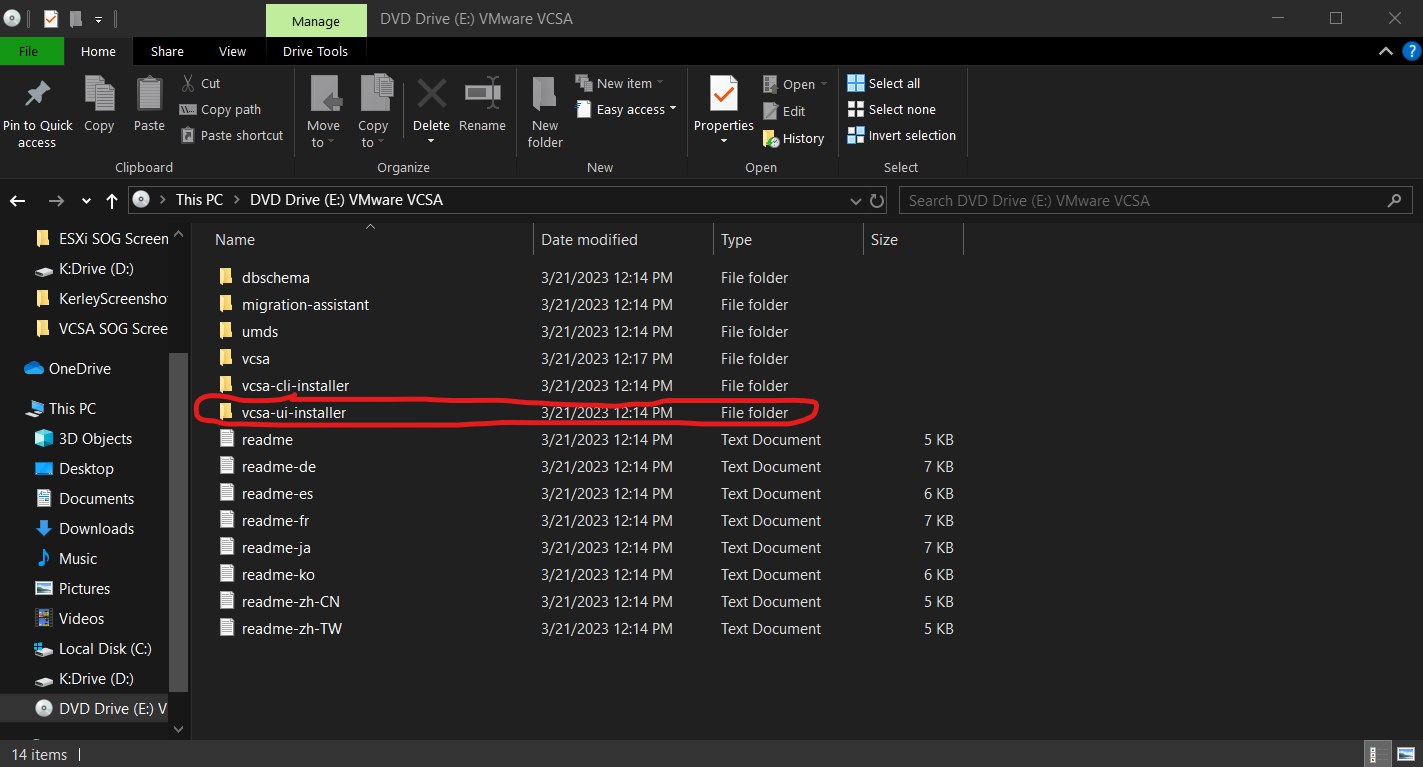Viewport: 1423px width, 767px height.
Task: Click the Rename icon
Action: pyautogui.click(x=483, y=94)
